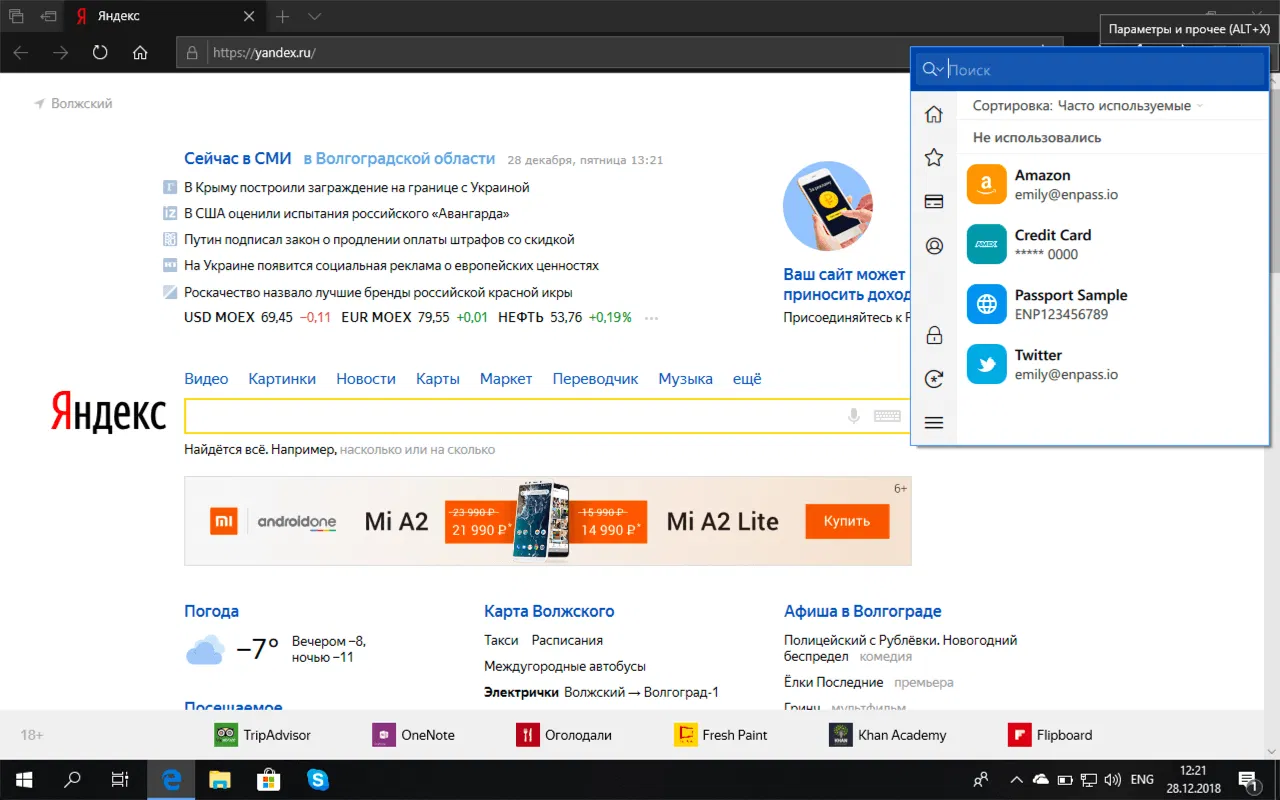Open a new browser tab
The image size is (1280, 800).
click(283, 17)
